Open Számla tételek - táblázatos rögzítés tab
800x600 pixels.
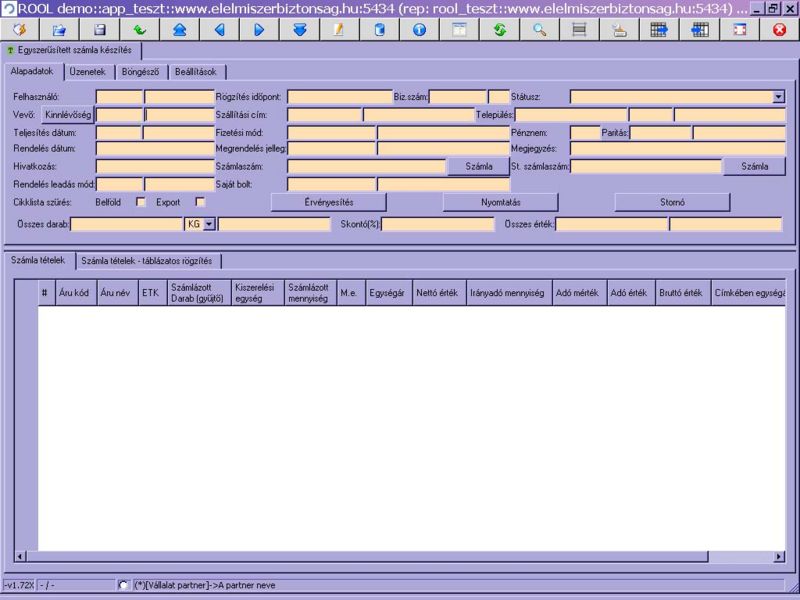tap(150, 260)
